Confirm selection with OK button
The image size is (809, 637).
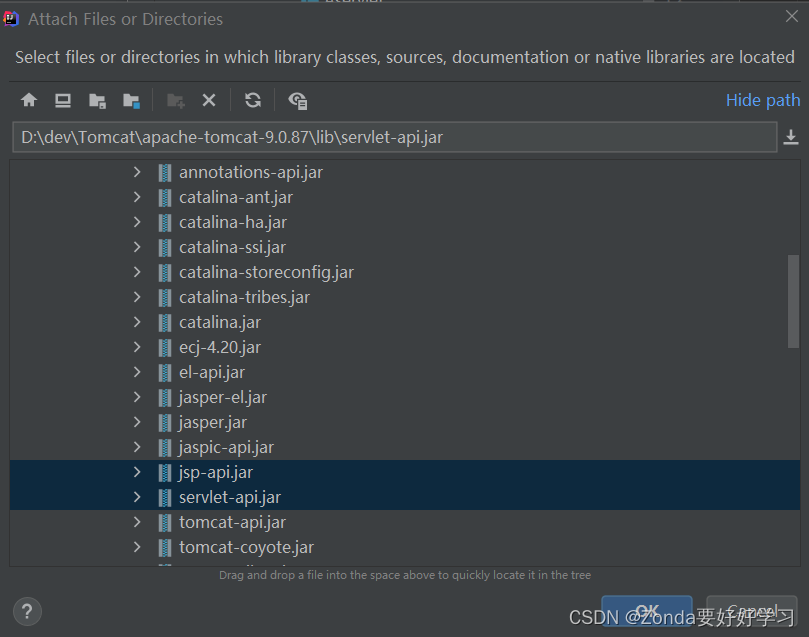[x=646, y=611]
